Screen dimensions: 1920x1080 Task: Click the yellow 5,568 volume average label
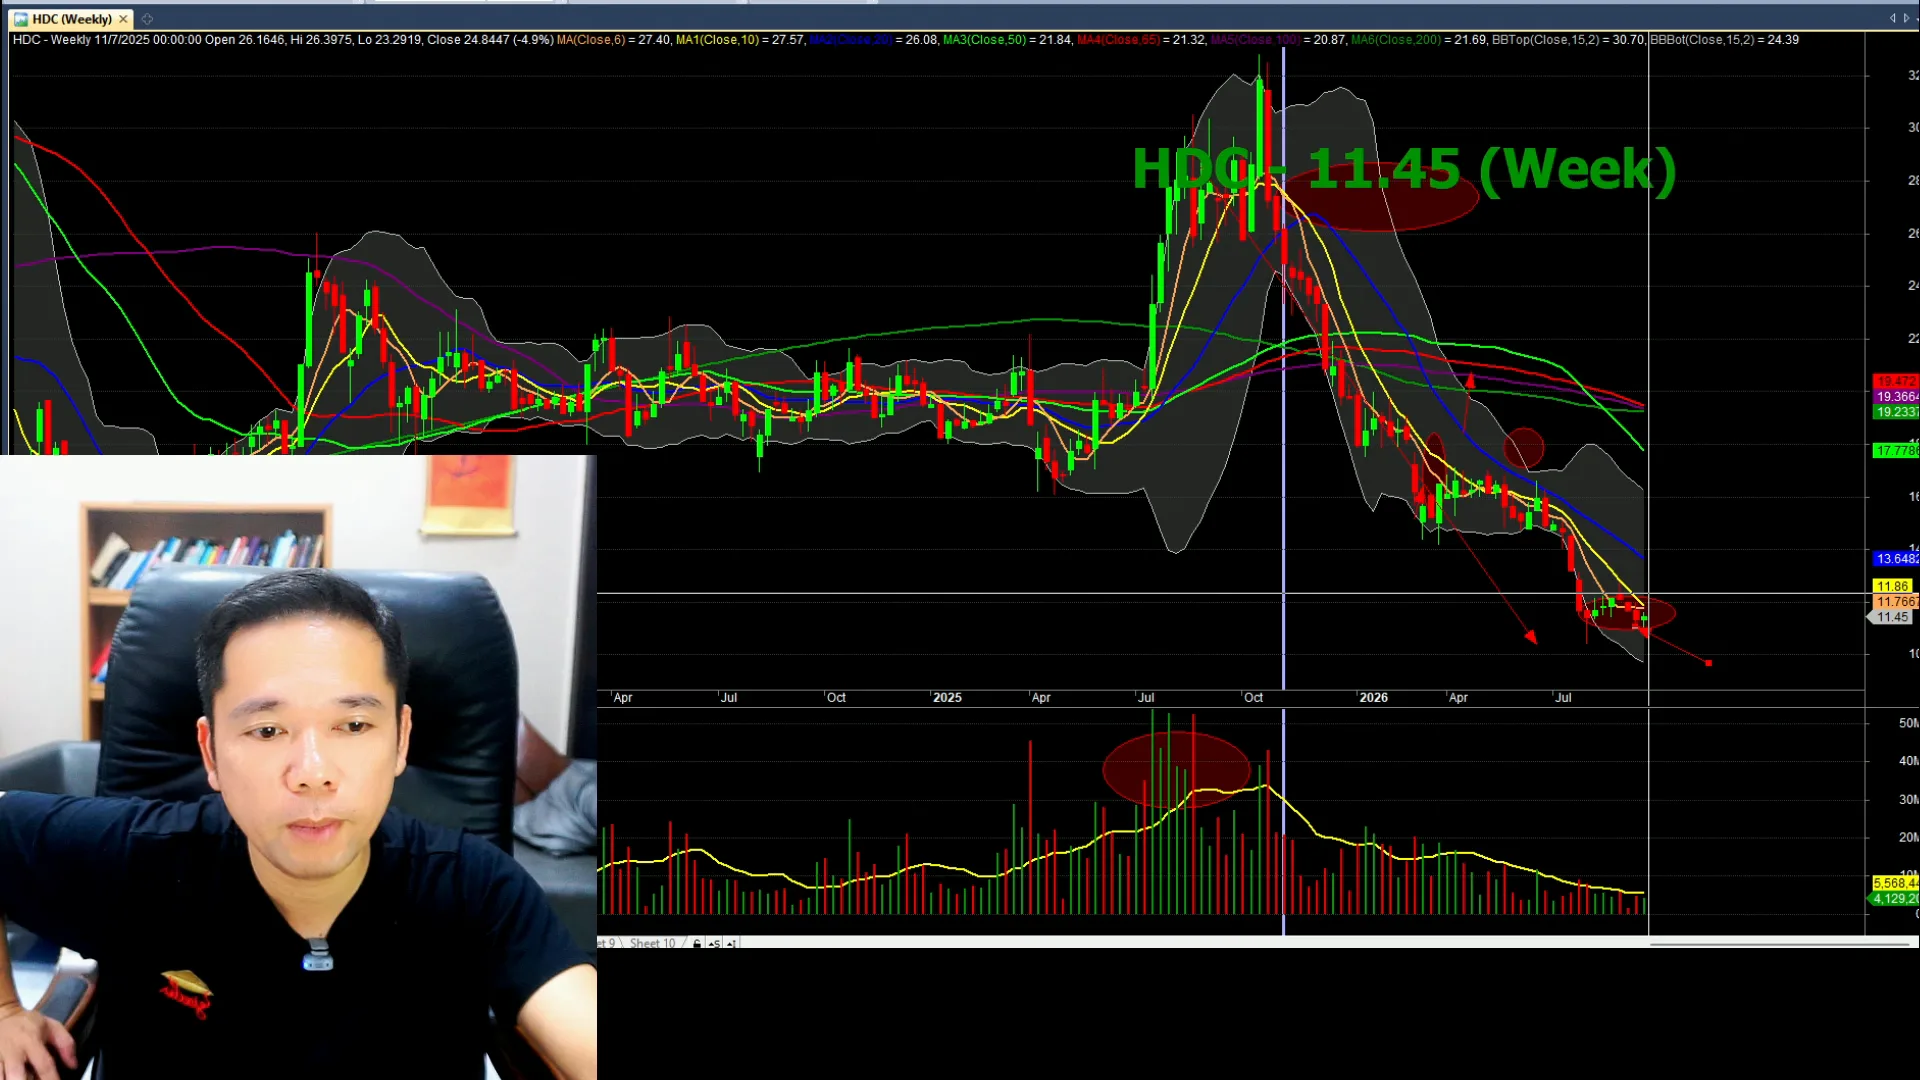point(1895,883)
